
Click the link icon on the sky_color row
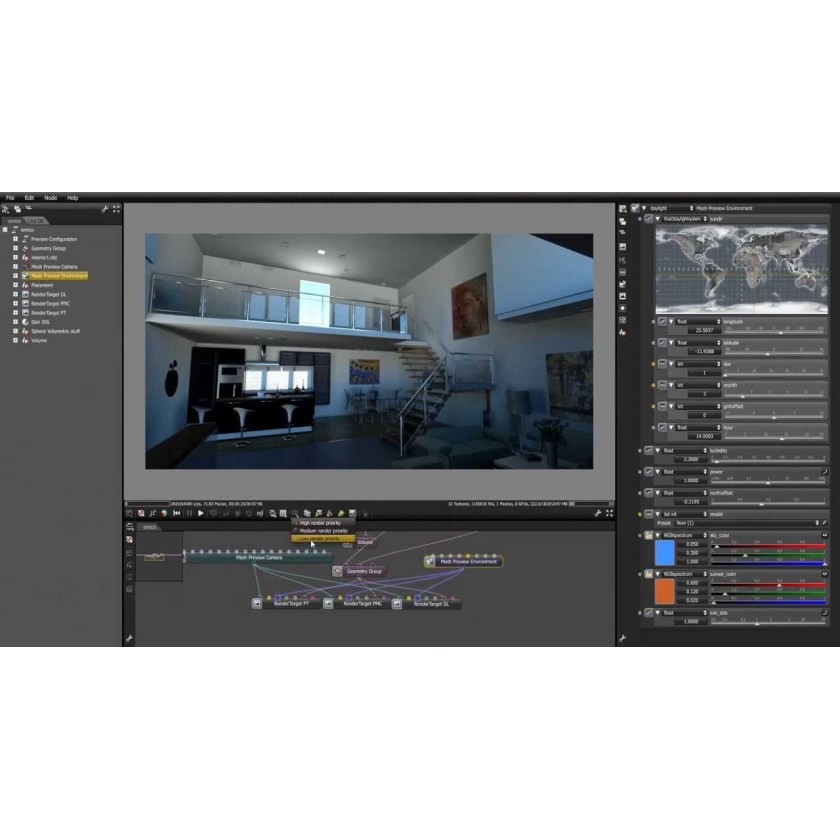[824, 535]
